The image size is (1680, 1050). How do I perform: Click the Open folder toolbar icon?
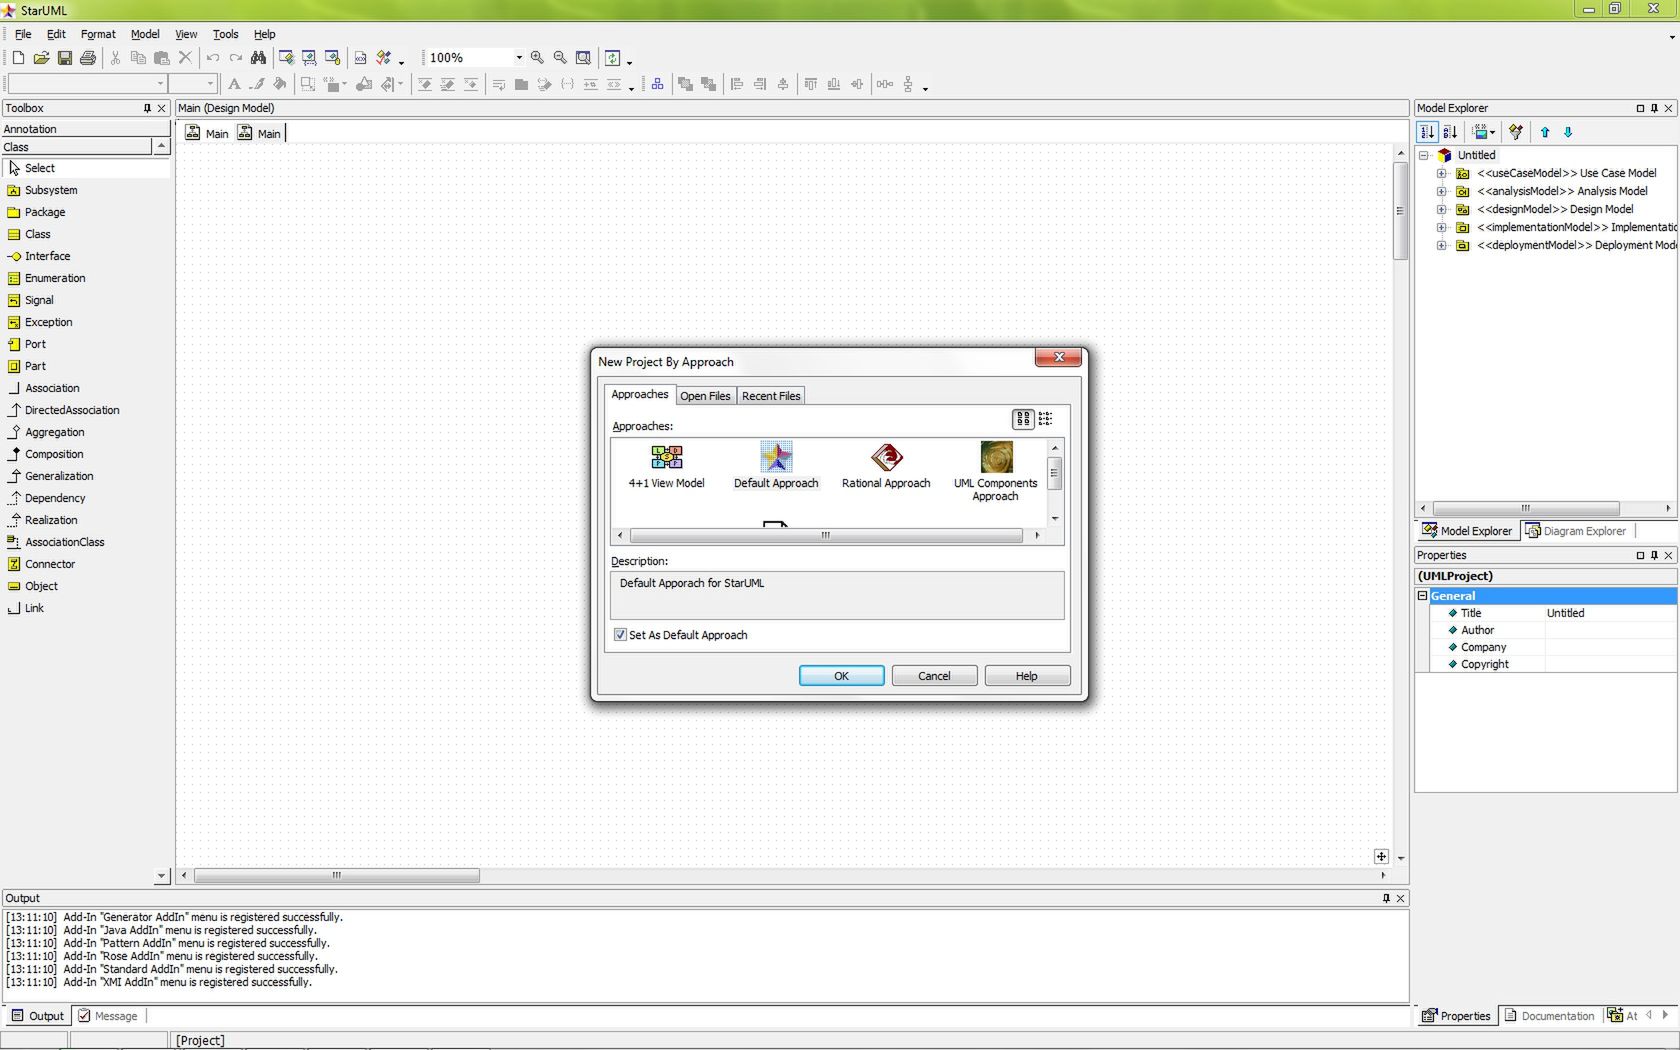[x=41, y=58]
